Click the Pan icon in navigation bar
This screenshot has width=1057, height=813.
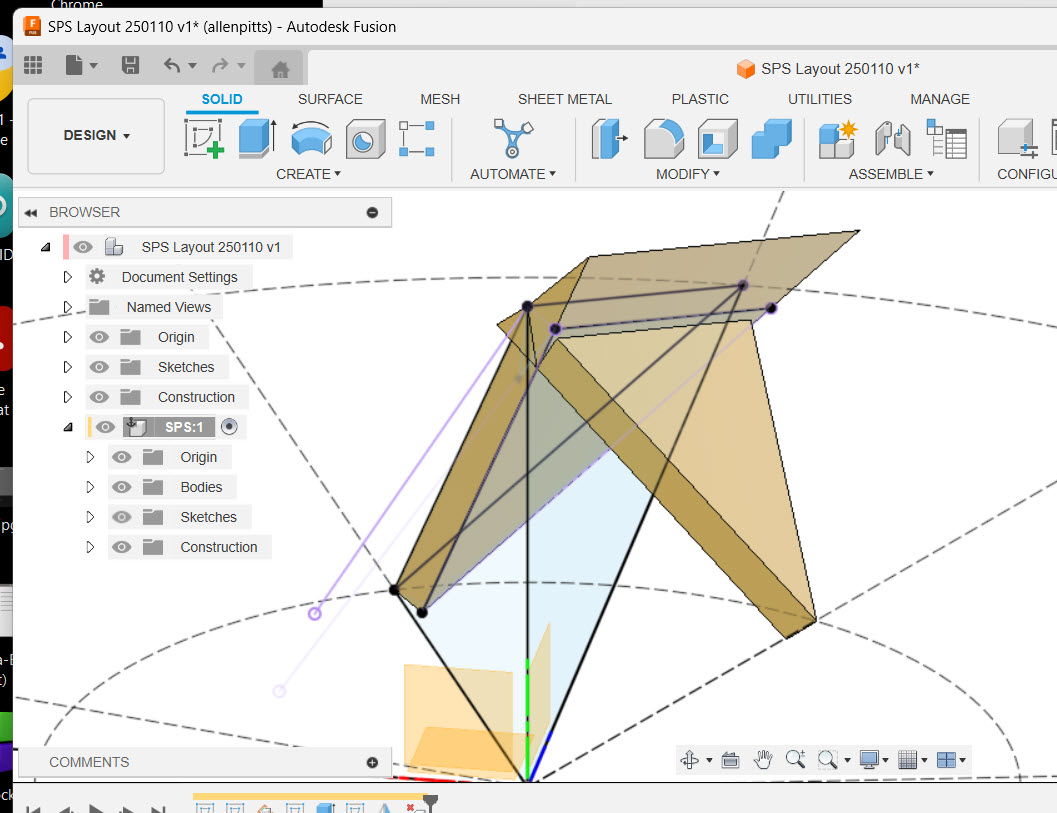(x=761, y=760)
